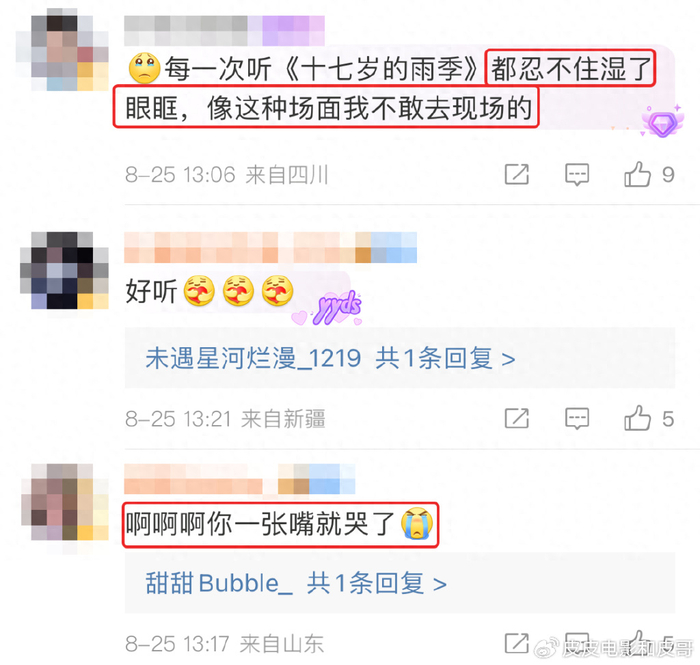The width and height of the screenshot is (700, 665).
Task: Open the first commenter's blurred username
Action: tap(224, 30)
